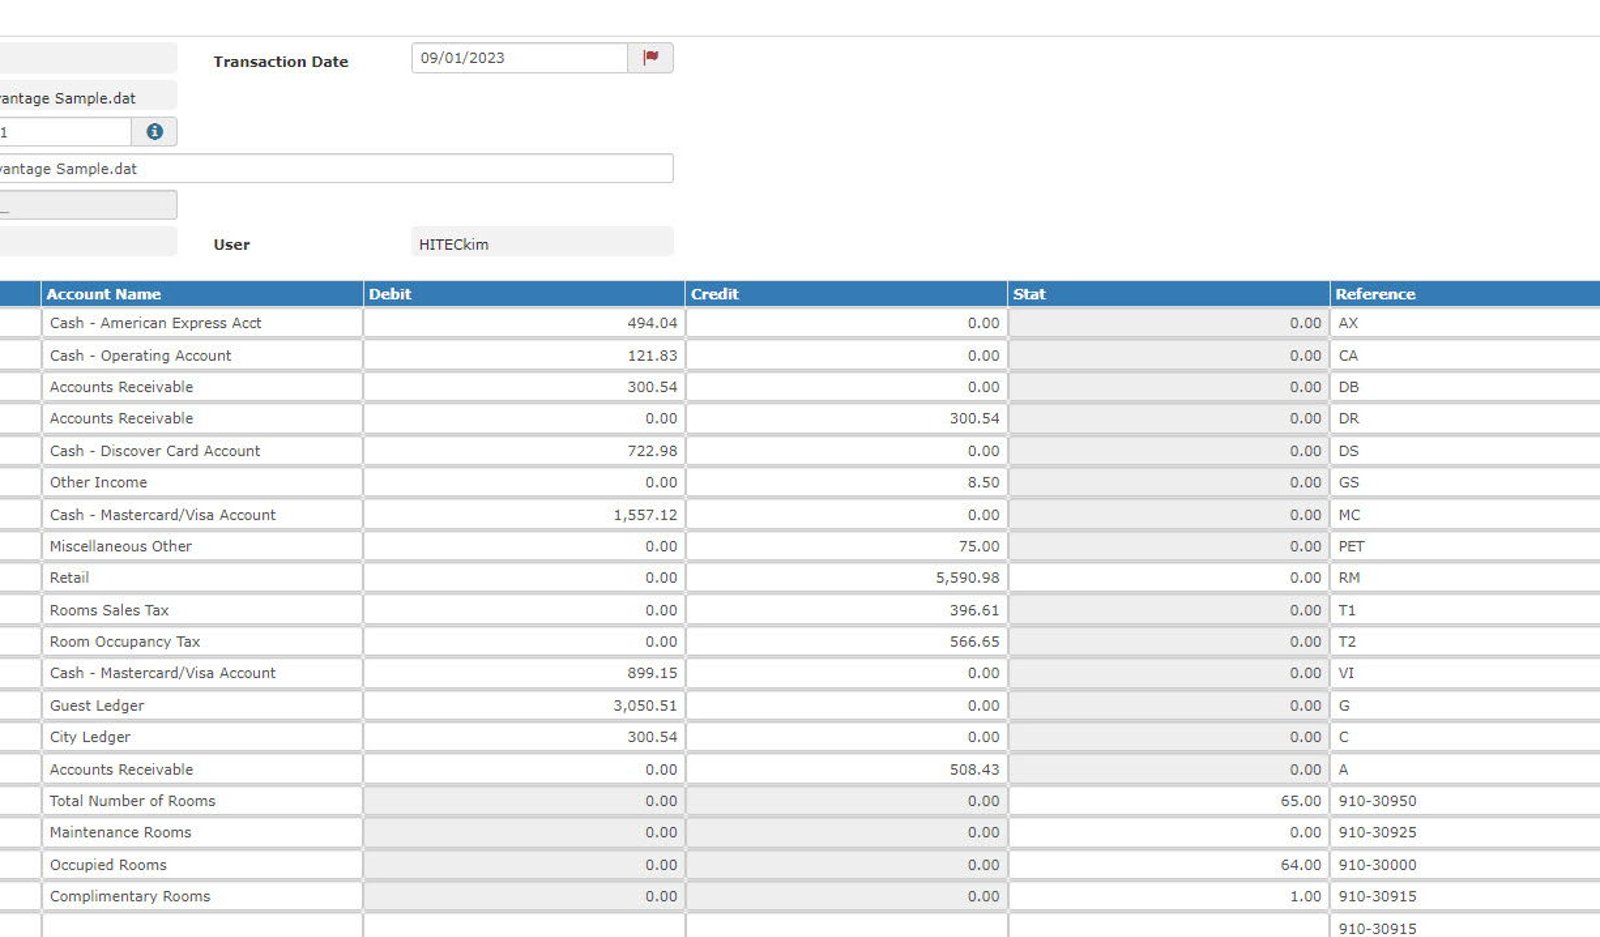This screenshot has height=937, width=1600.
Task: Sort by Credit column header
Action: tap(846, 294)
